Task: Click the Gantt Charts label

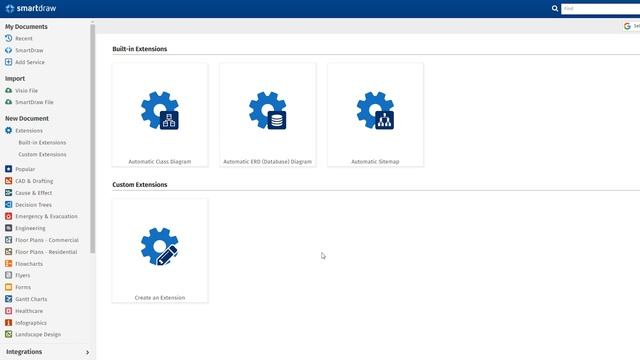Action: 31,299
